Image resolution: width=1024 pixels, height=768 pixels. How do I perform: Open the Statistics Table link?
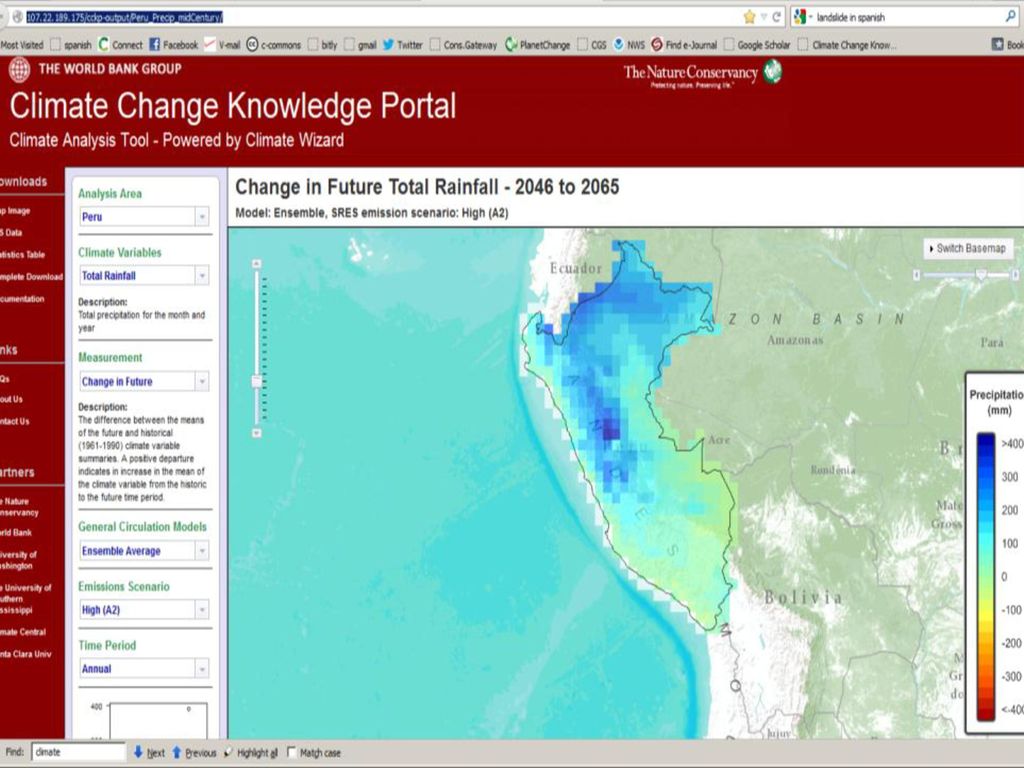pyautogui.click(x=23, y=255)
